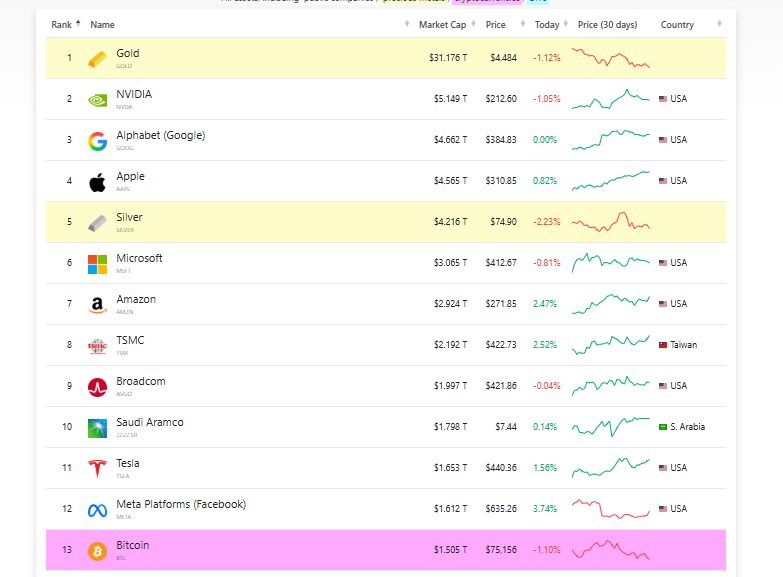
Task: Click the Rank column header
Action: pos(61,24)
